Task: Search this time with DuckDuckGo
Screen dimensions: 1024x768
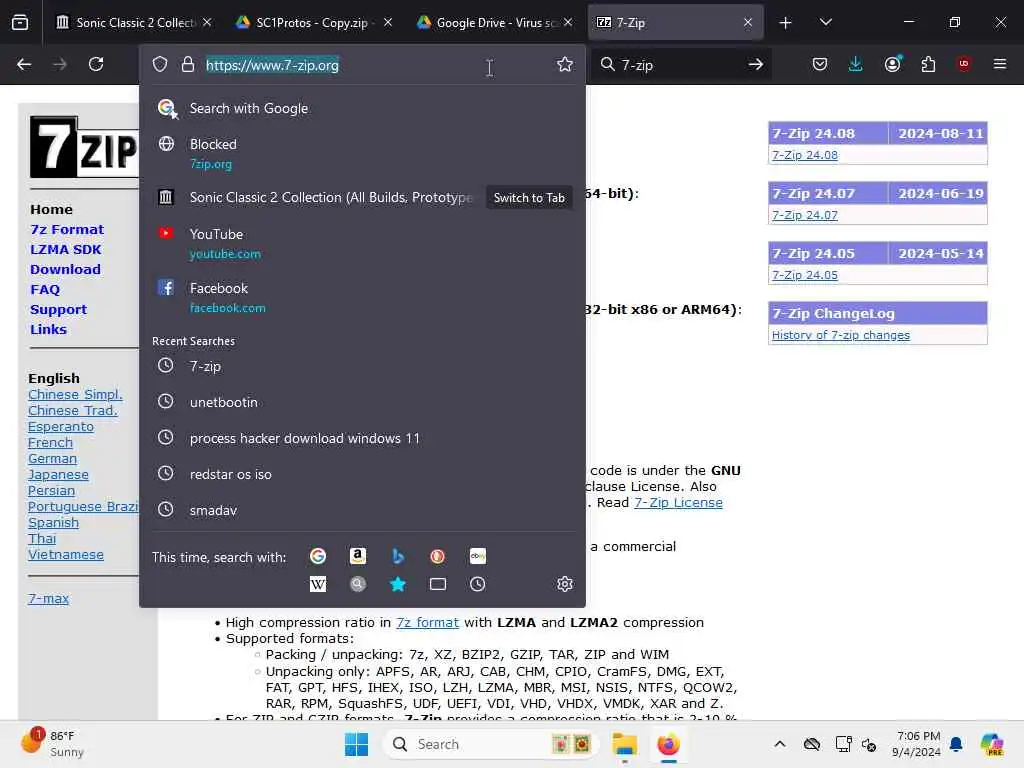Action: (x=438, y=556)
